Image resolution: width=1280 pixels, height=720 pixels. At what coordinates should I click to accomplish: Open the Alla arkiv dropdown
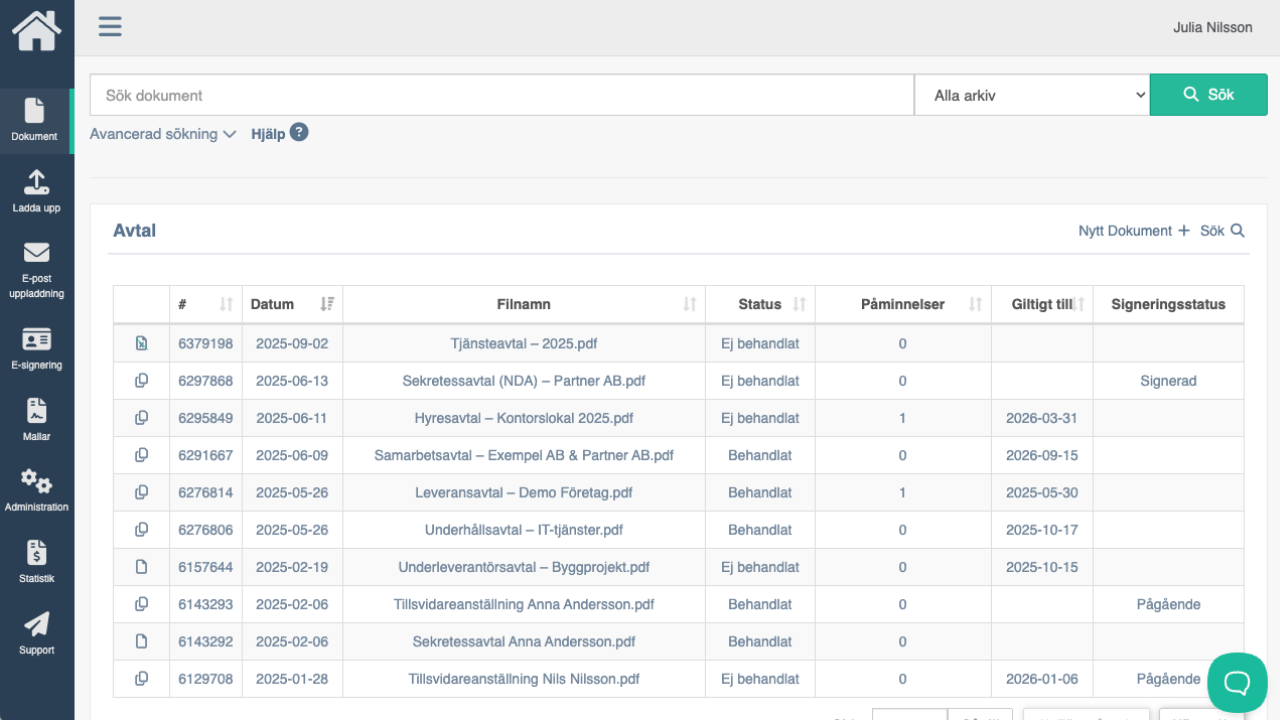click(x=1032, y=95)
